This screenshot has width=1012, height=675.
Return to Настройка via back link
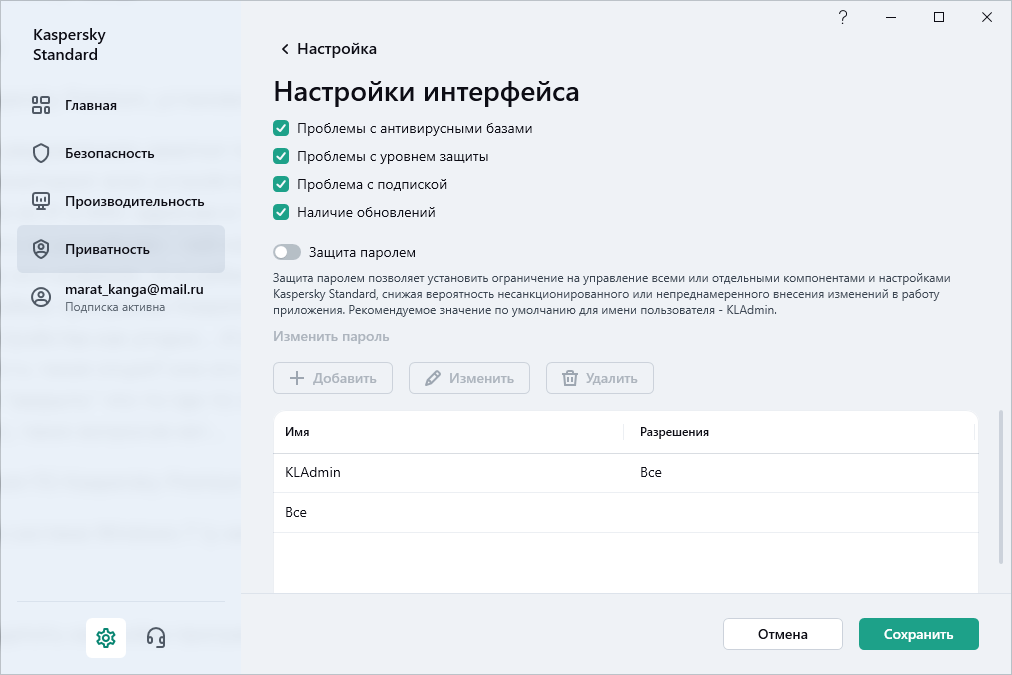coord(329,49)
